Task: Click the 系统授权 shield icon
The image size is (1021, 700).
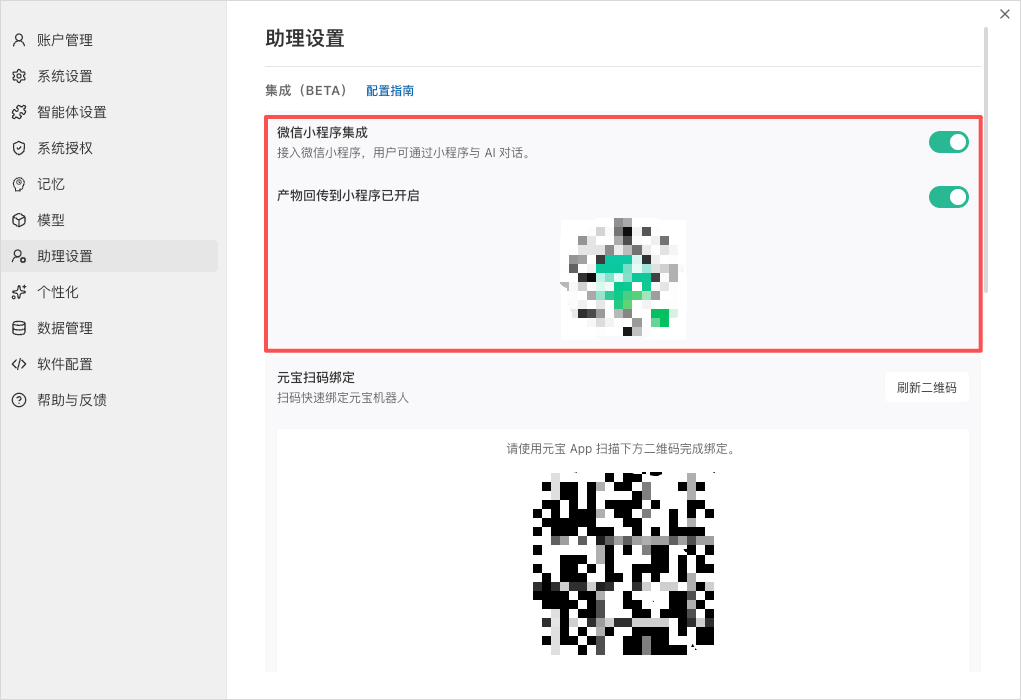Action: click(x=19, y=148)
